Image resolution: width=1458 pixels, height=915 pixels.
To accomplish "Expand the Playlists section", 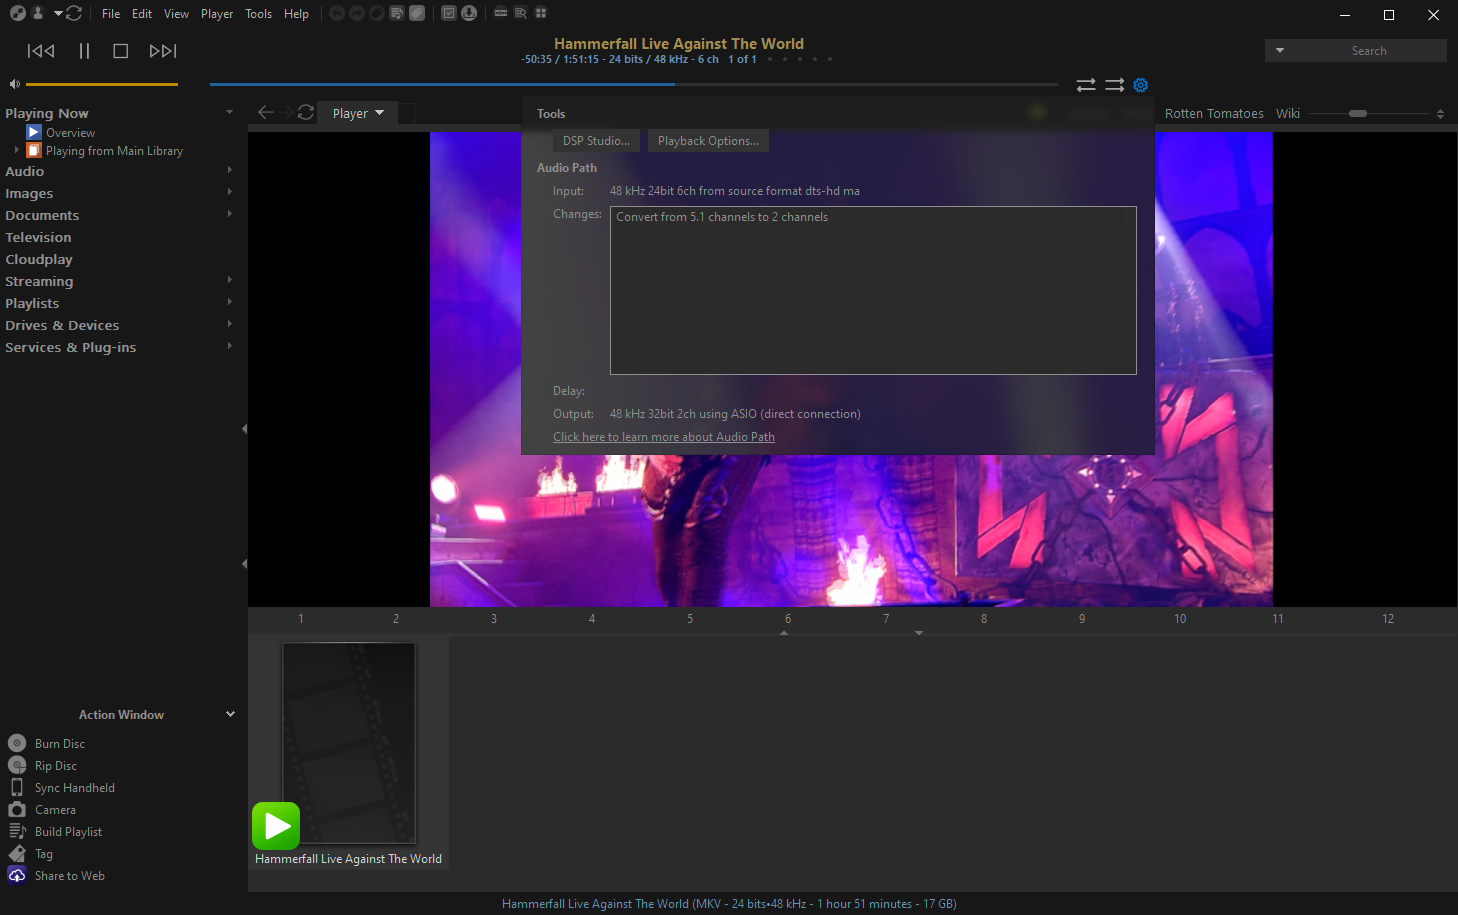I will click(230, 302).
